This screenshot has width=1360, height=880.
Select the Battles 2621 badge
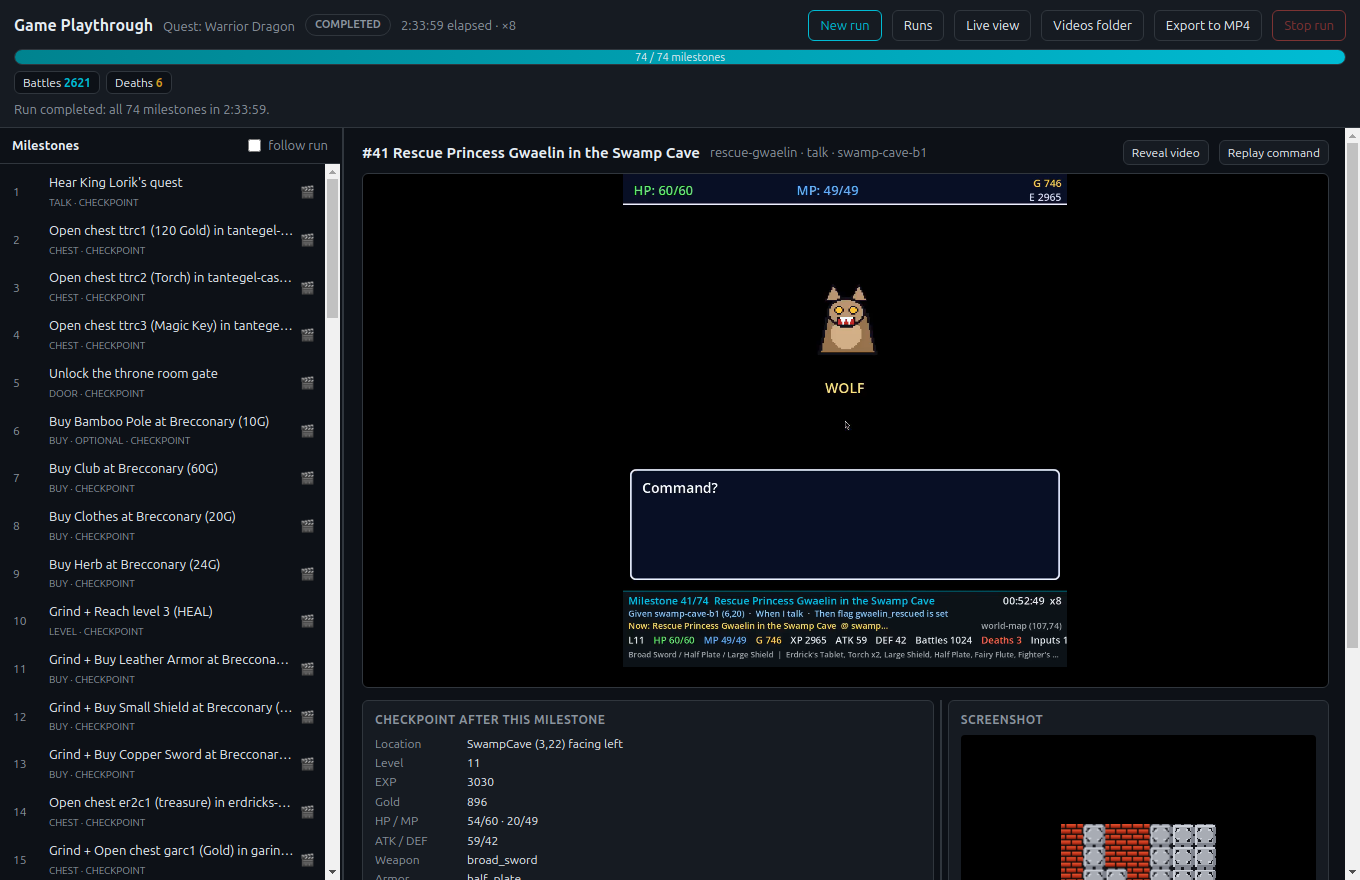(x=57, y=83)
